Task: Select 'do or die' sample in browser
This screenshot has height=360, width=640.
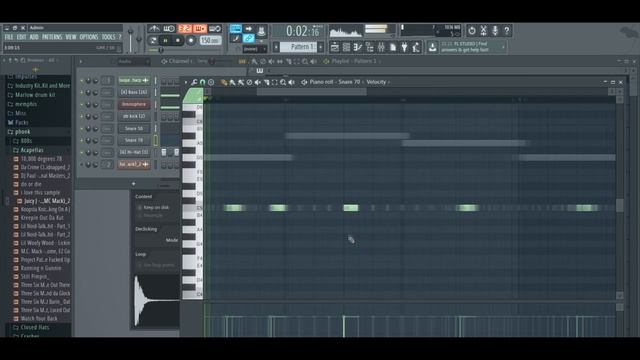Action: click(31, 184)
